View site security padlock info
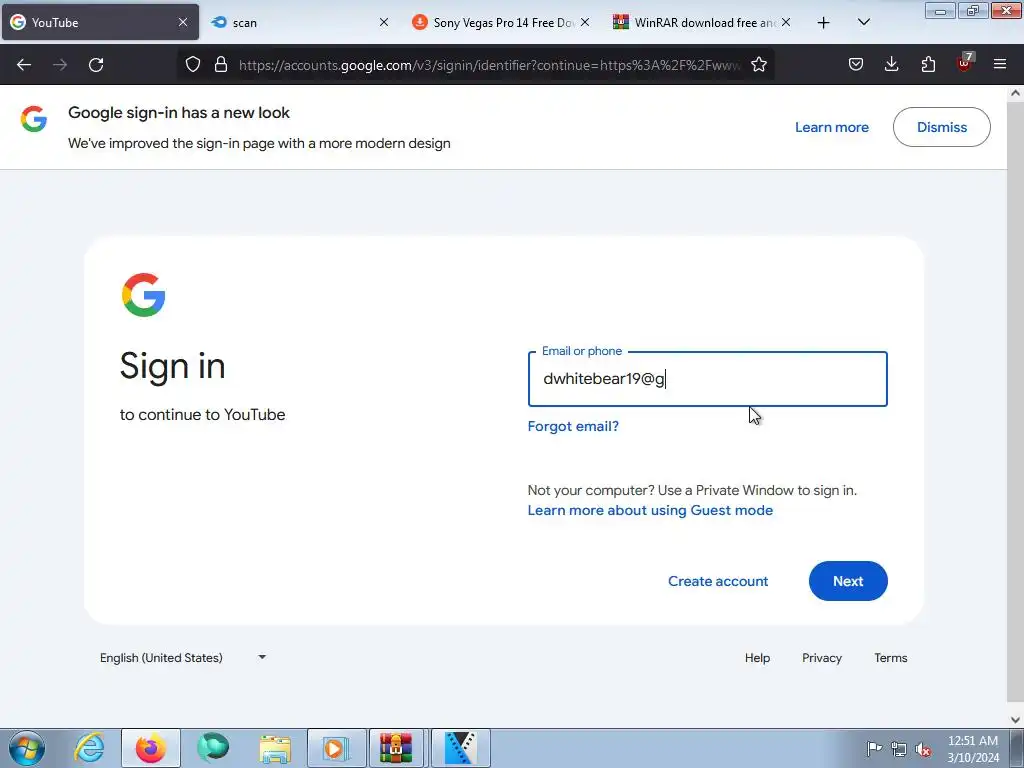 (x=221, y=65)
